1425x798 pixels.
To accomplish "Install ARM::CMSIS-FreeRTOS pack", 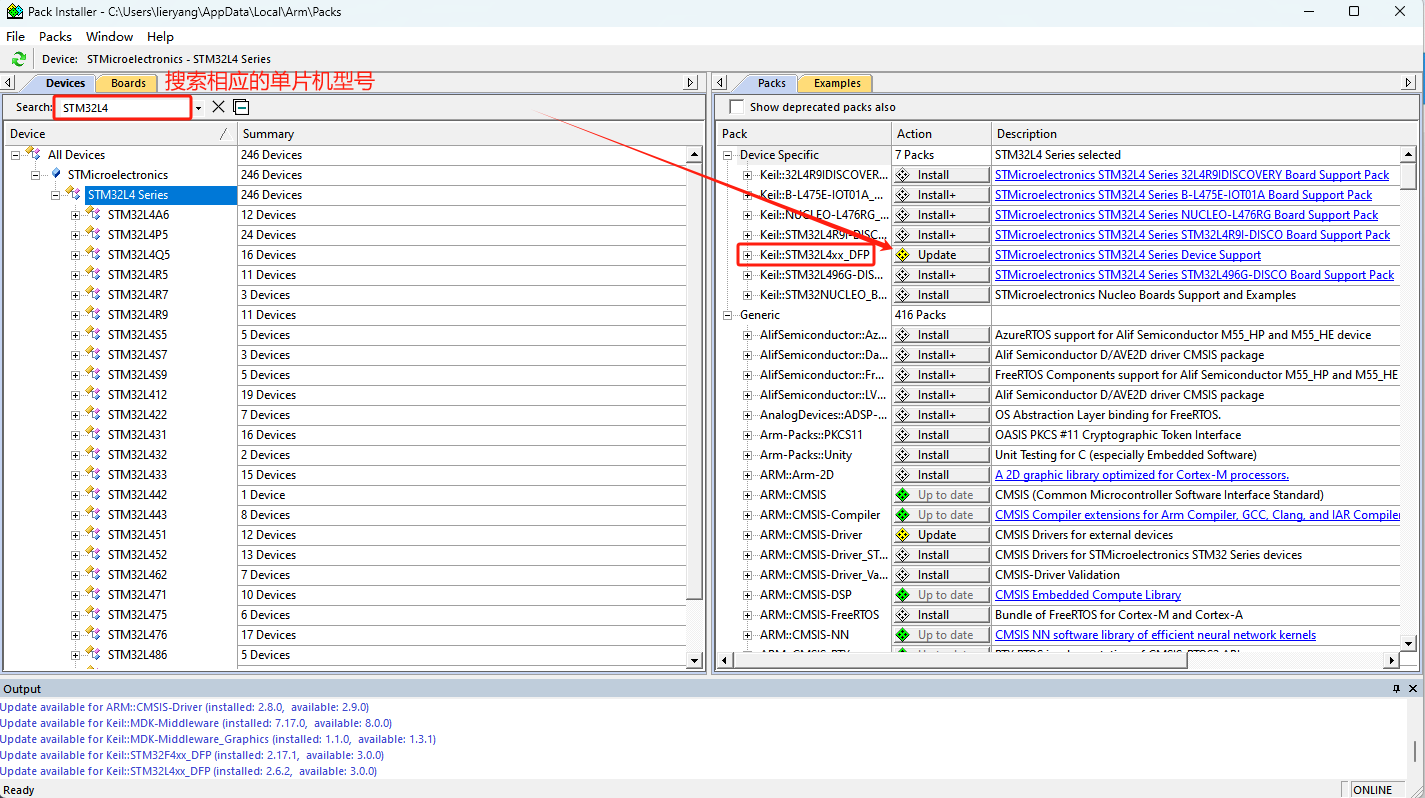I will (940, 615).
